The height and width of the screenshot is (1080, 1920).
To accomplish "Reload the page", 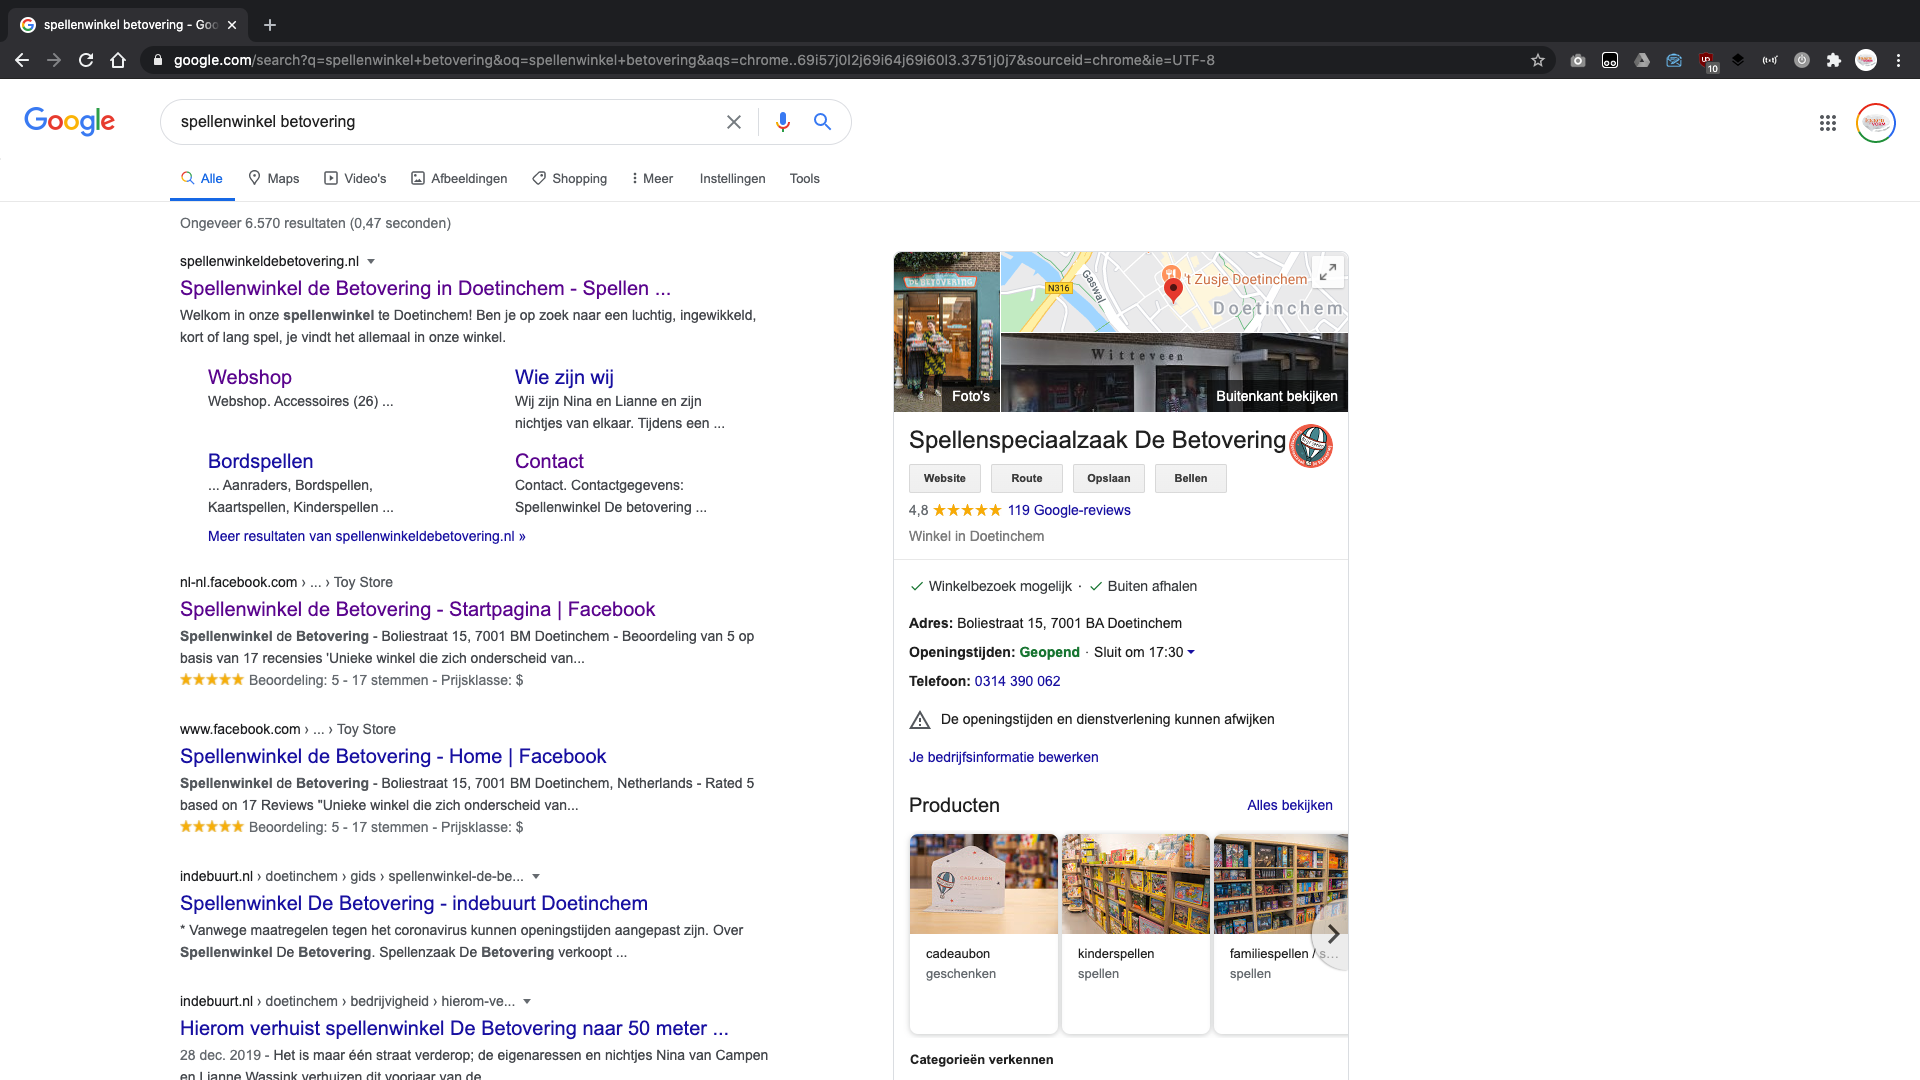I will pos(86,60).
